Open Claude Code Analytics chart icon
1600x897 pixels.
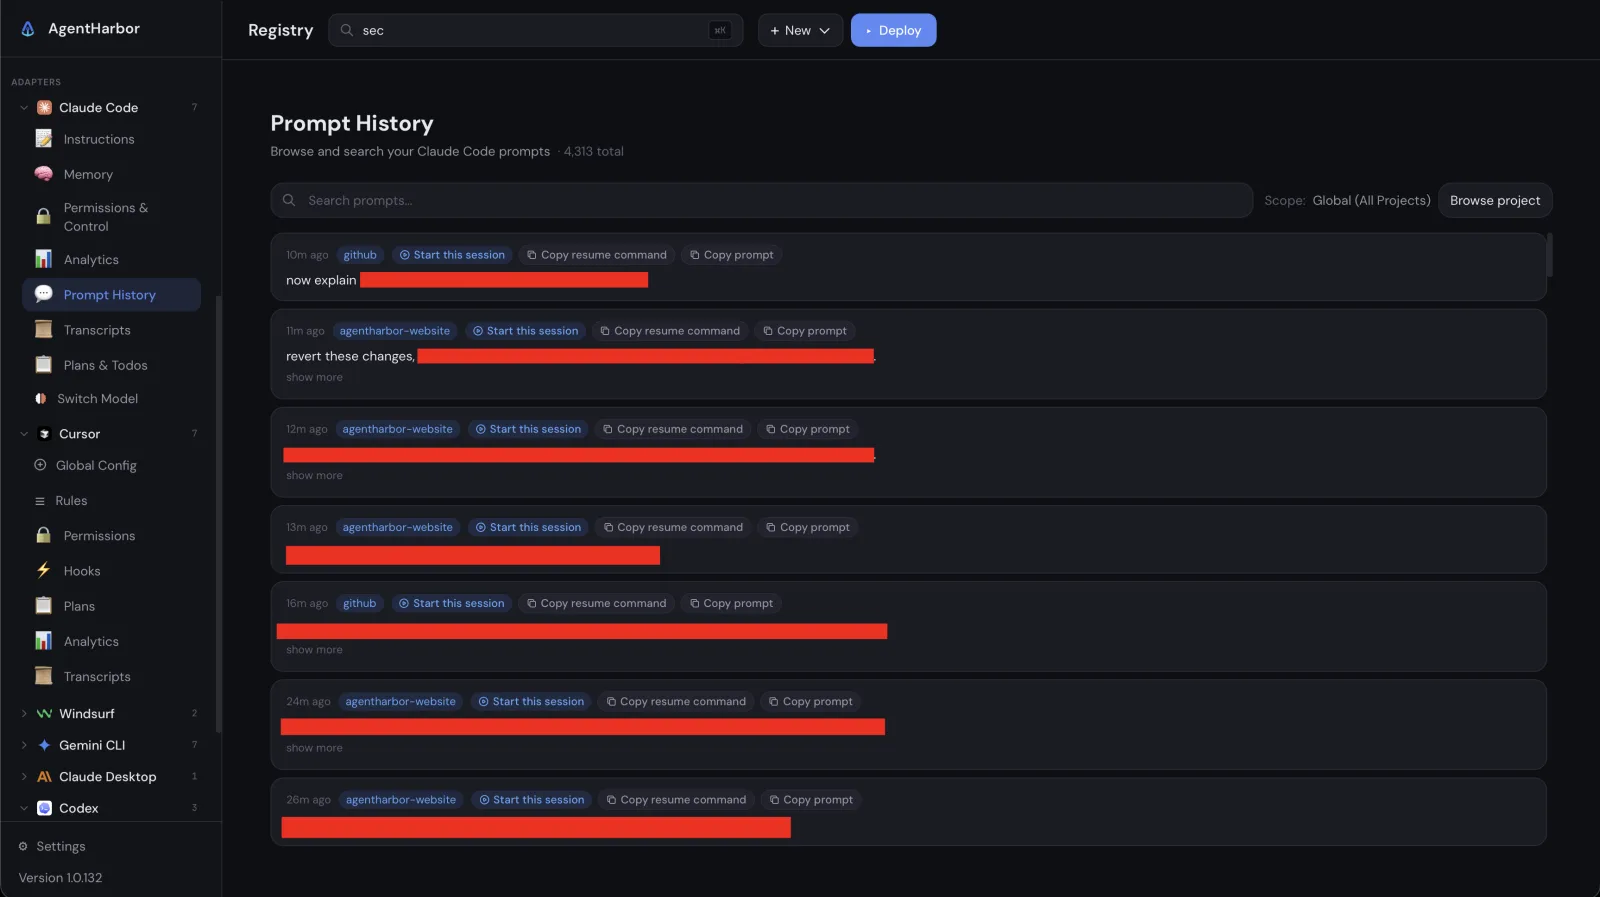coord(43,259)
